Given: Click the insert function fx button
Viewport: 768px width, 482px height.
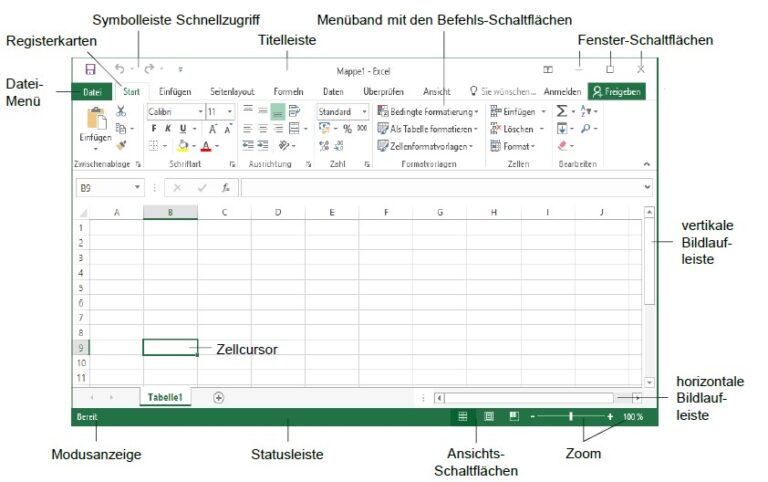Looking at the screenshot, I should 225,188.
